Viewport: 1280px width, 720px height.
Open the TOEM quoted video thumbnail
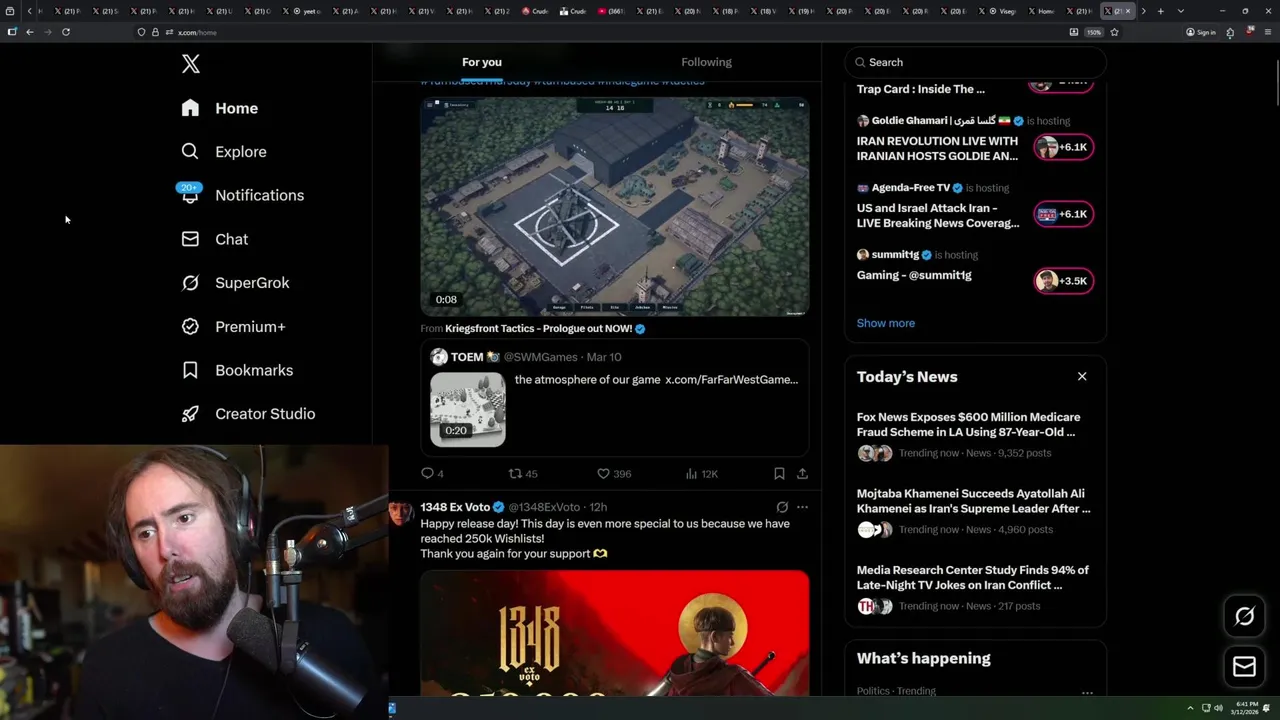[468, 409]
